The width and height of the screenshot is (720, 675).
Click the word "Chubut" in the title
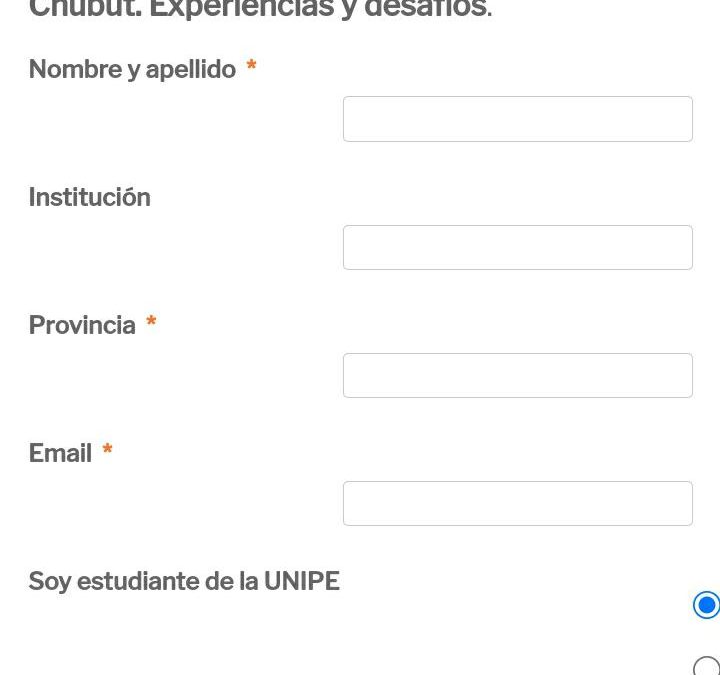[x=83, y=9]
